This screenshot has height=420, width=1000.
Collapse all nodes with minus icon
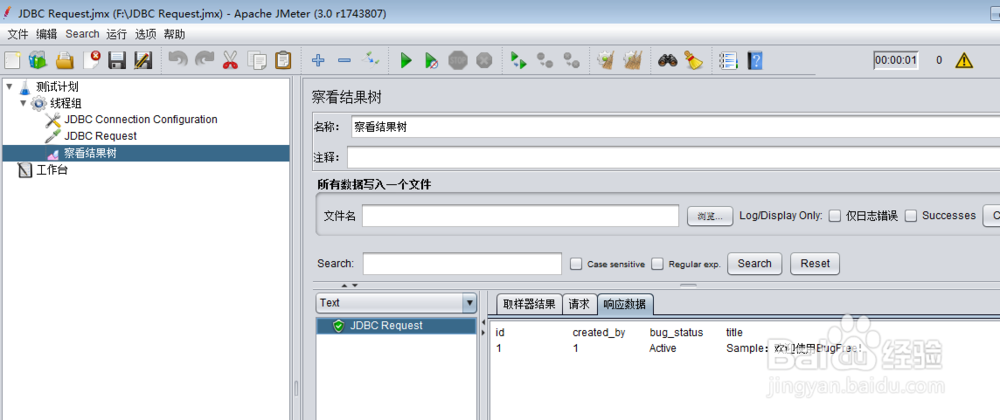click(x=344, y=61)
